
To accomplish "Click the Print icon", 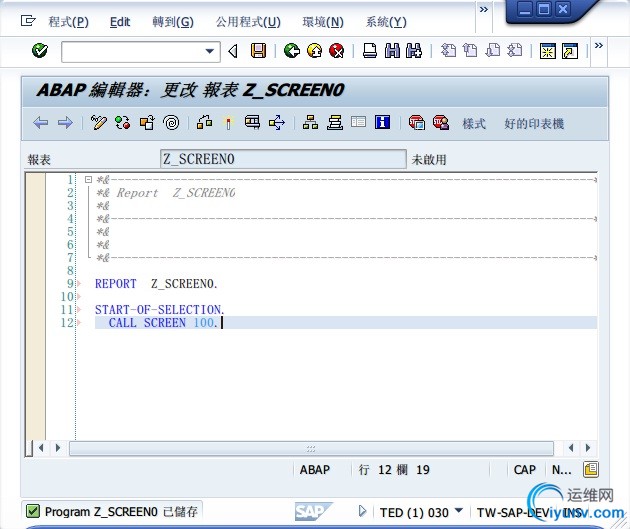I will pyautogui.click(x=370, y=51).
